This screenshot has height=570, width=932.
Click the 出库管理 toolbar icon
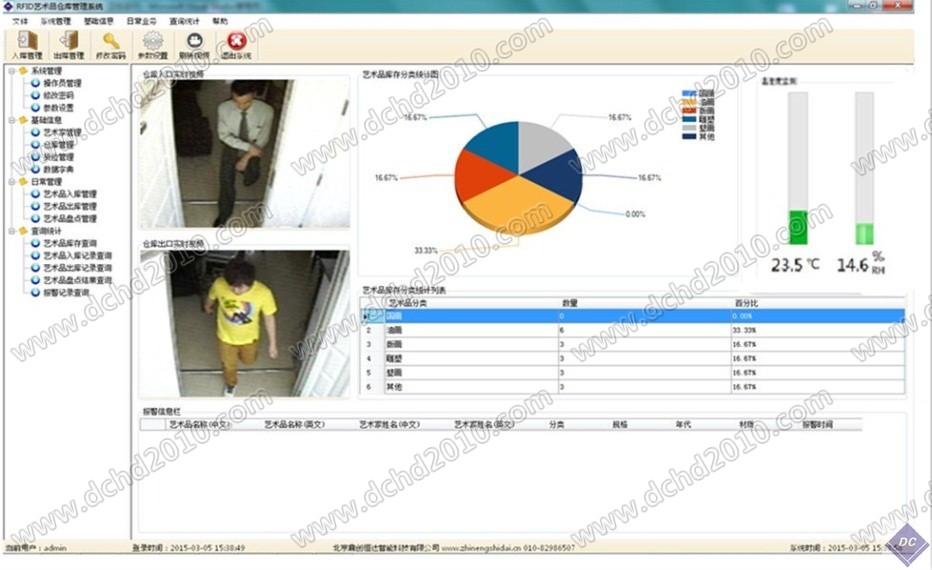67,45
